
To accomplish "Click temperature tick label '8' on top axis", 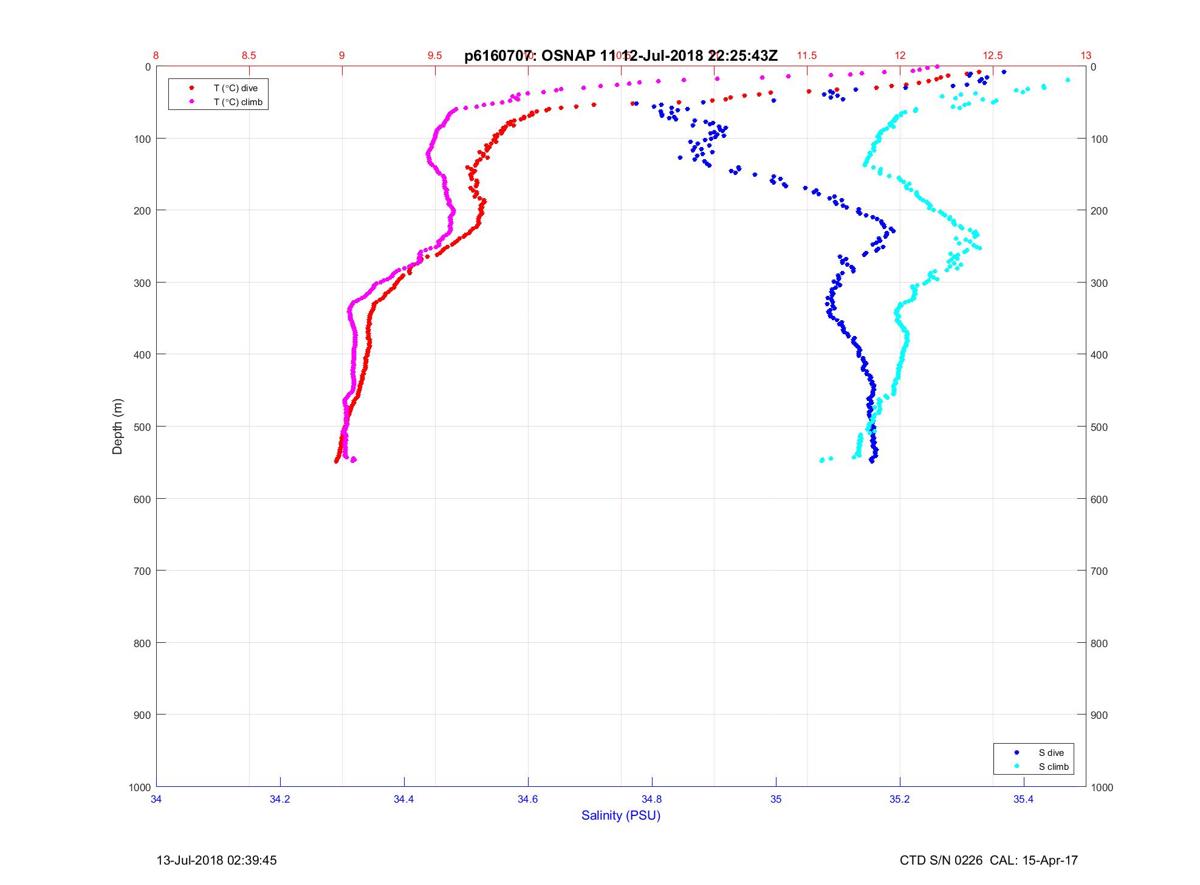I will (156, 56).
